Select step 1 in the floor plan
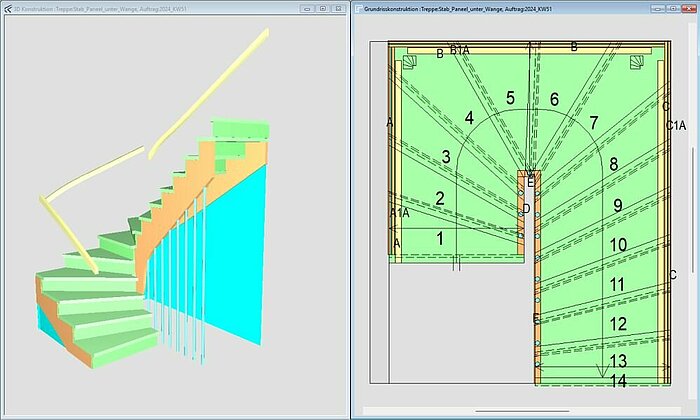This screenshot has height=420, width=700. [439, 238]
